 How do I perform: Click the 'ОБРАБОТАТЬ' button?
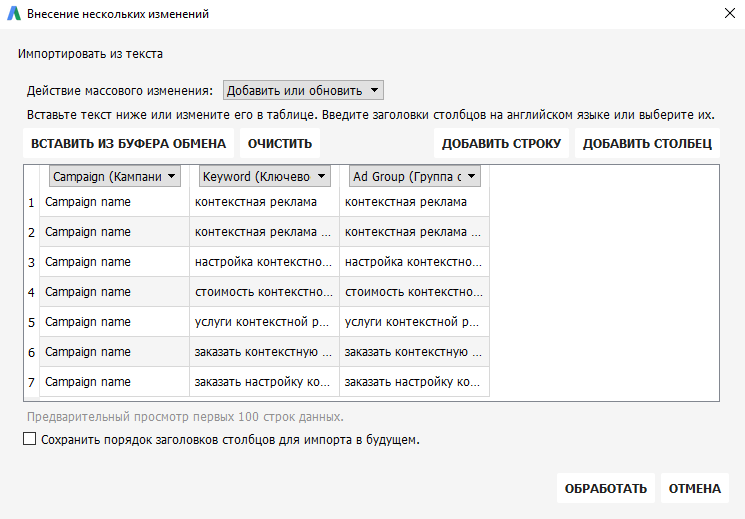pos(606,488)
